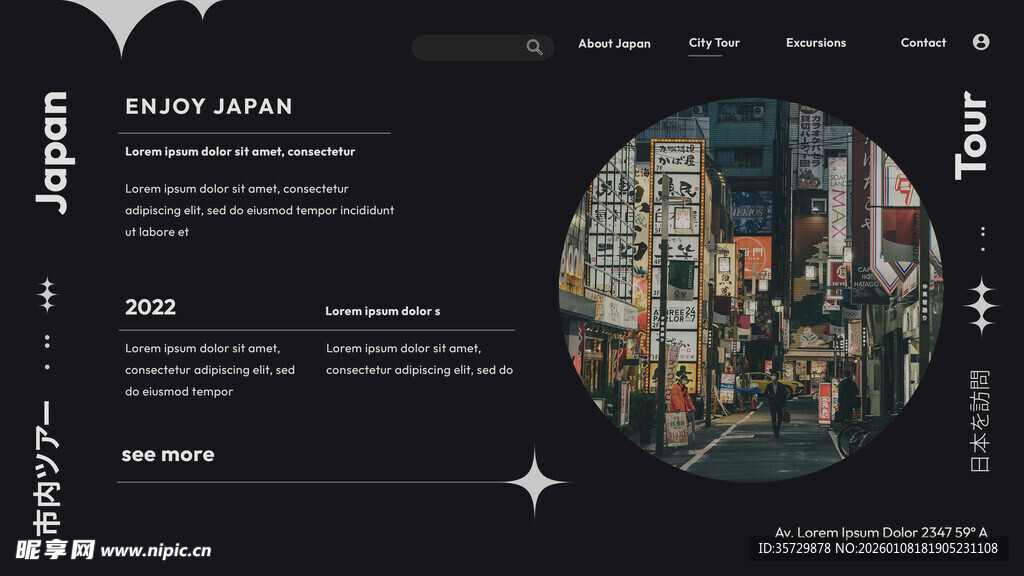
Task: Click the vertical 市内ツアー text
Action: 47,465
